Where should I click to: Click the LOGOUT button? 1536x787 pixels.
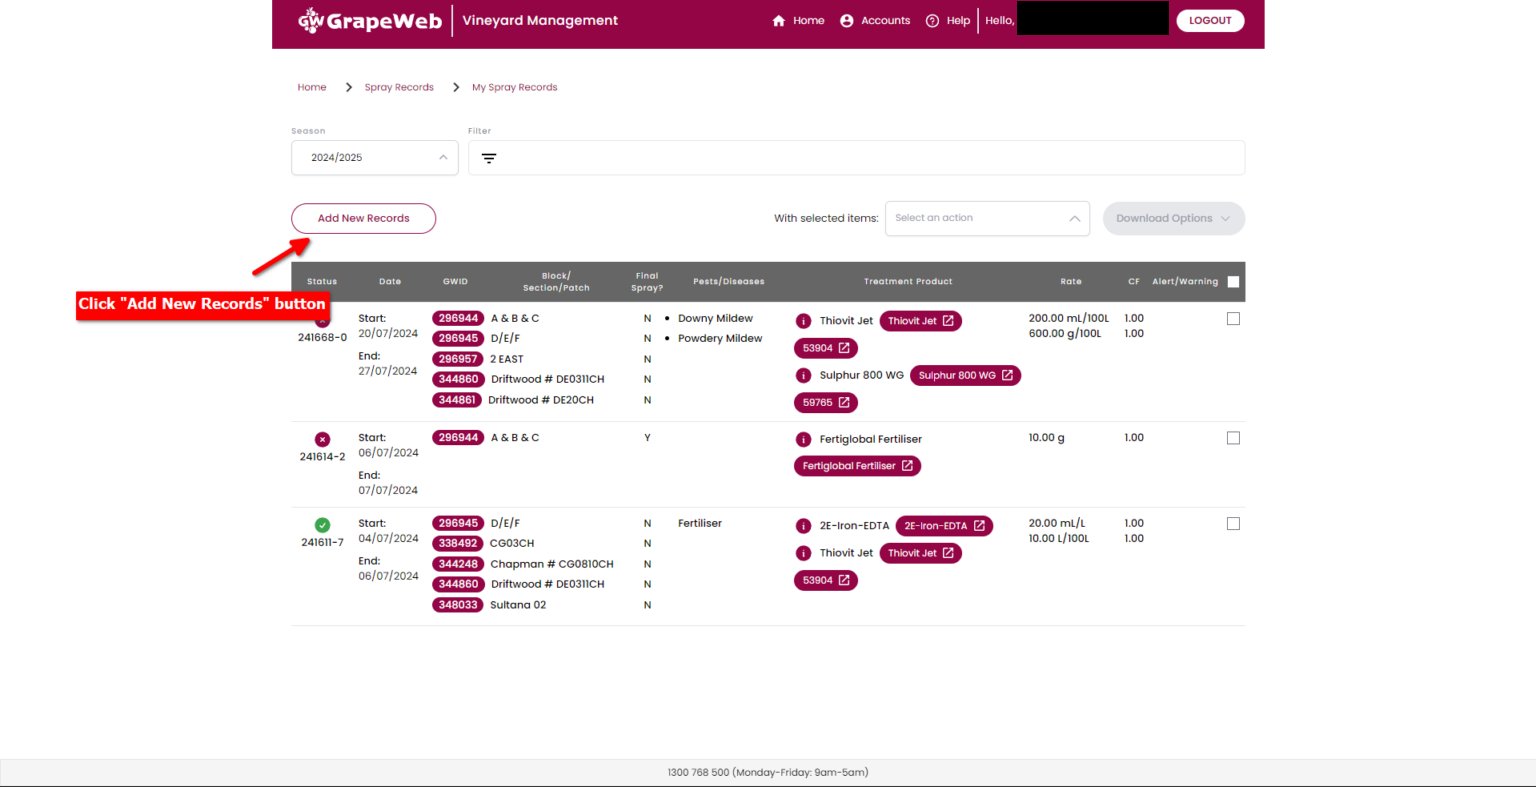click(1210, 20)
